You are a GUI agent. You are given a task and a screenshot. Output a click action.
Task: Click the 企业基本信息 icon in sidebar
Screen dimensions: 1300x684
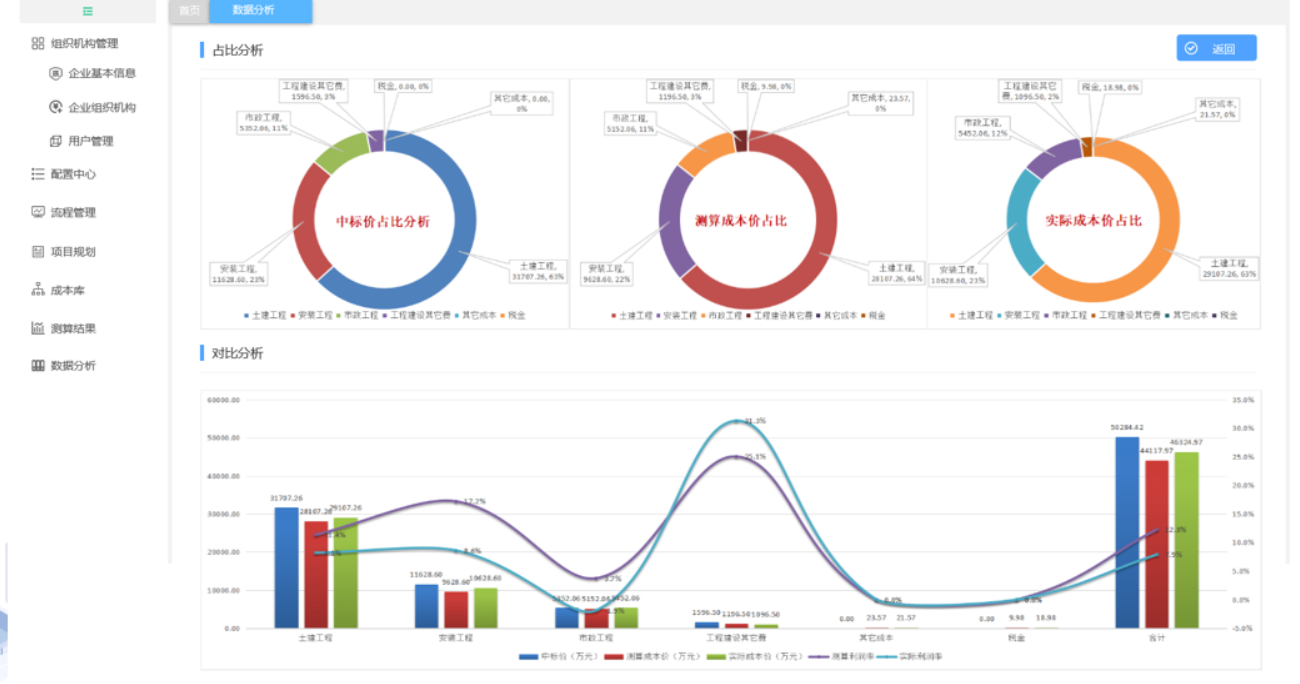pyautogui.click(x=56, y=73)
